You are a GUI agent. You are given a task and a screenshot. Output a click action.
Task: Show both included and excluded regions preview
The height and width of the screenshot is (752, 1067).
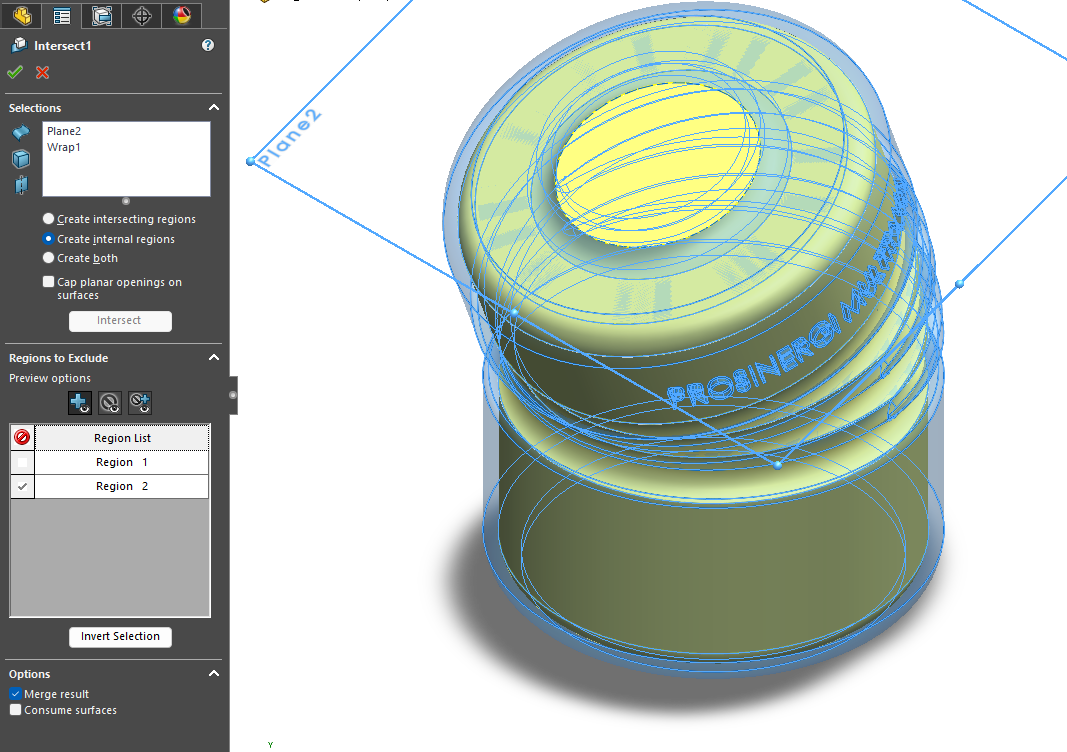click(140, 403)
